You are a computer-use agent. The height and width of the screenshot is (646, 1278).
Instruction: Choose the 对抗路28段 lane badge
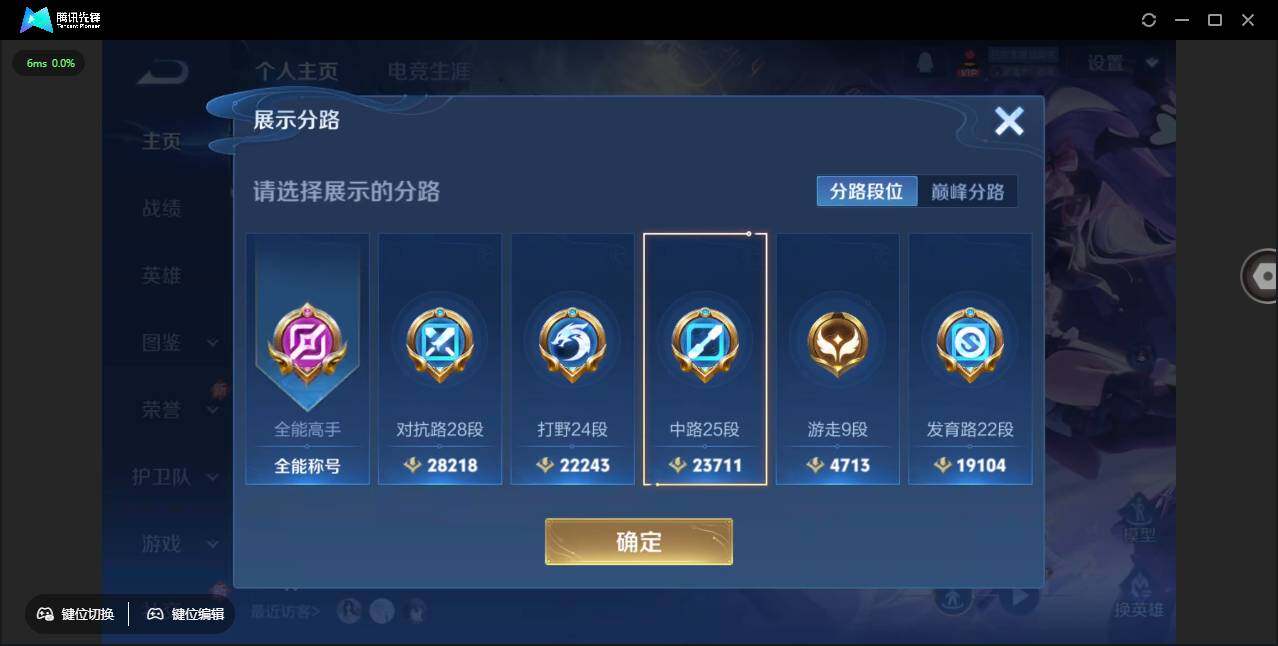click(x=440, y=359)
